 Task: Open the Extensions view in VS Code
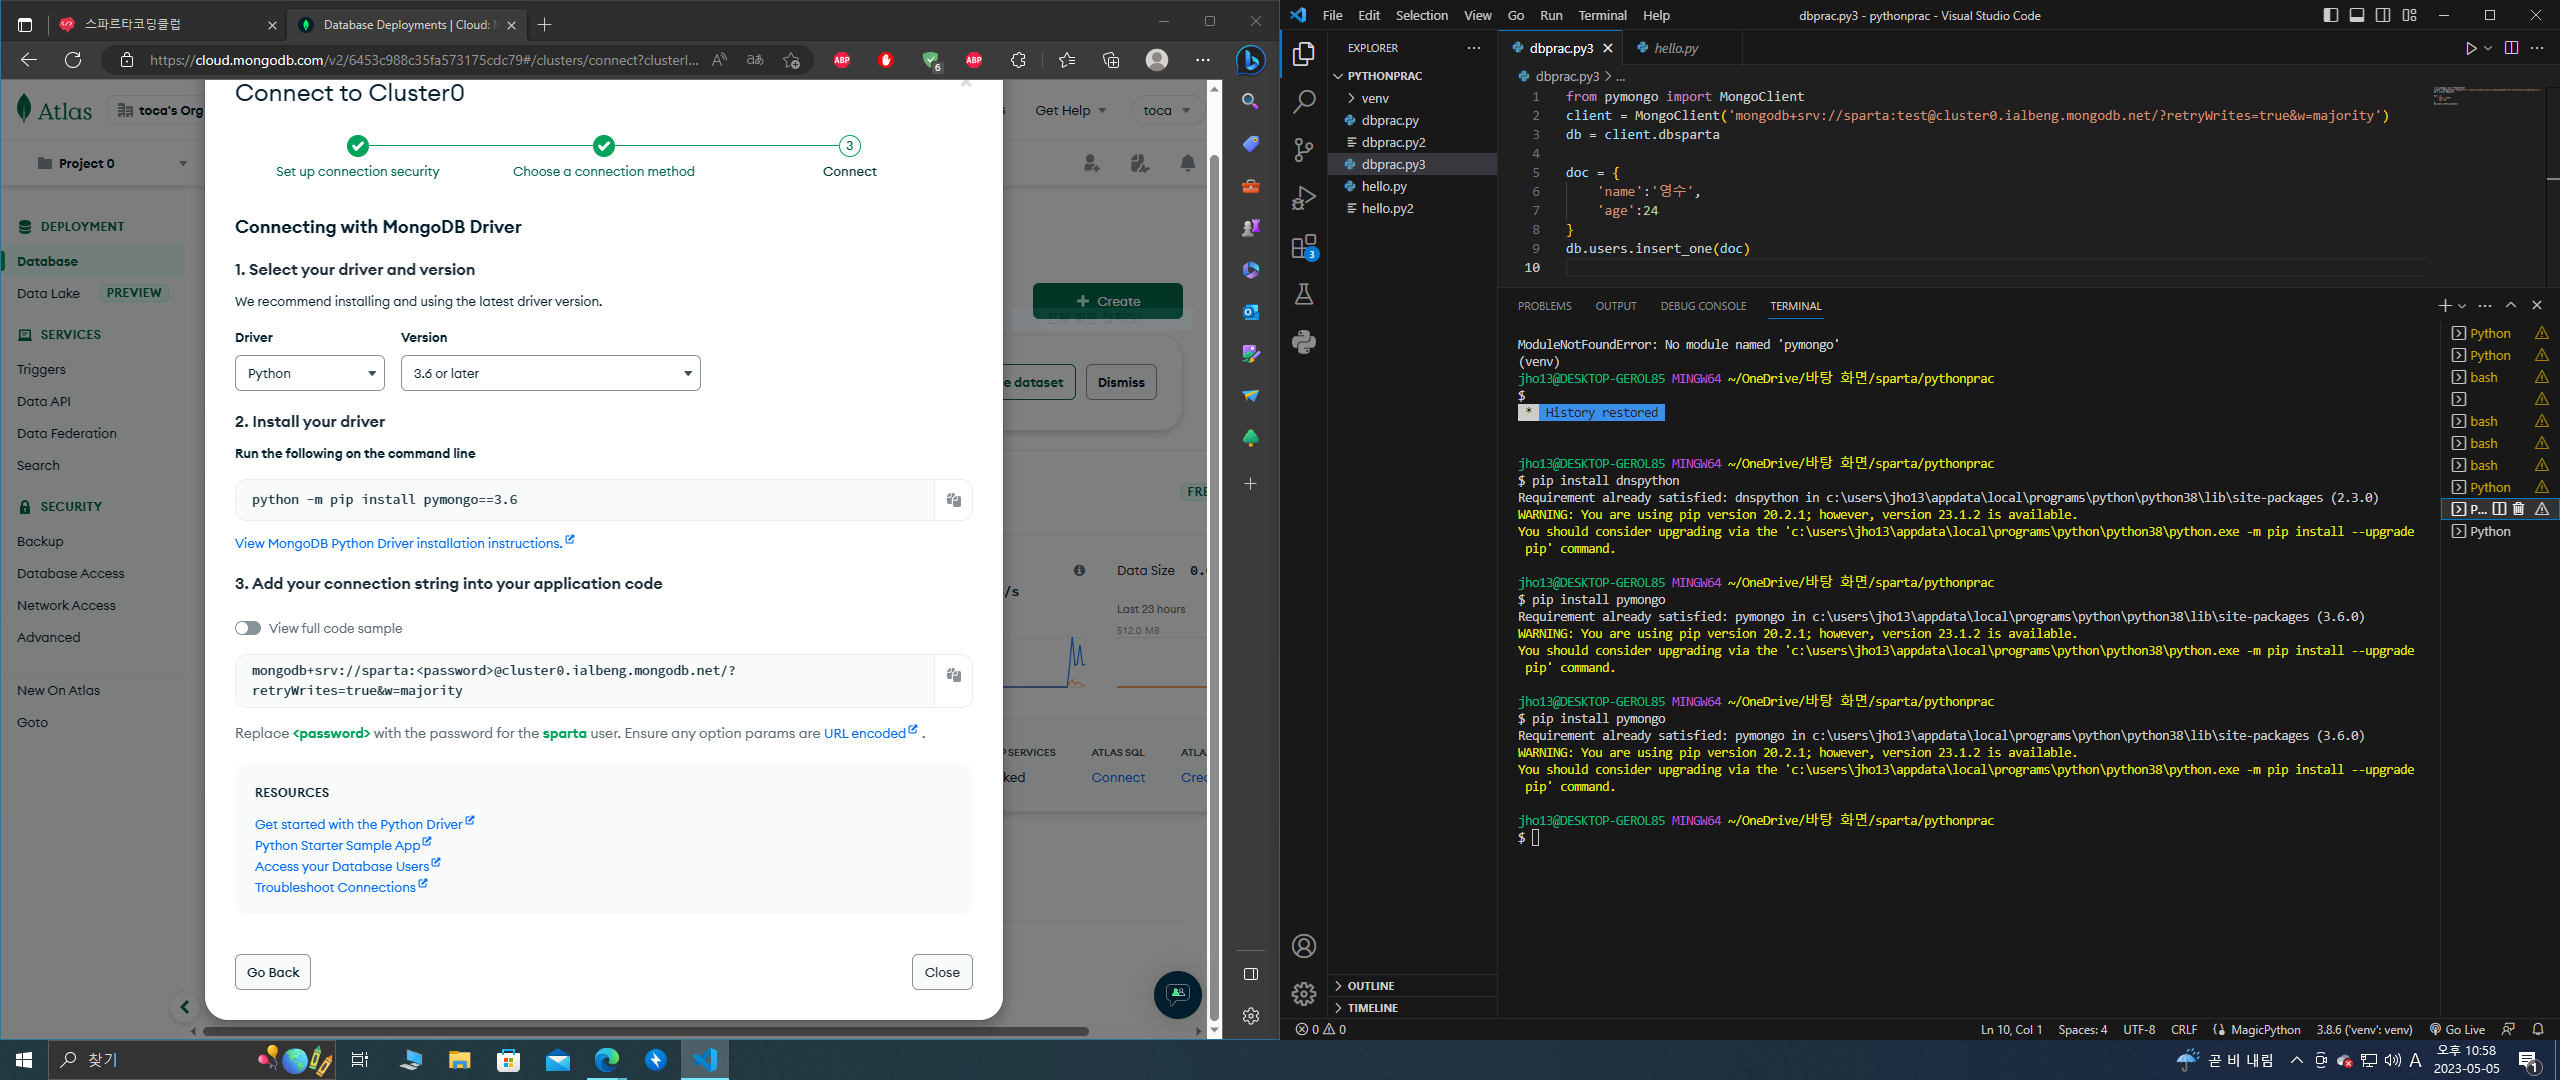click(1304, 246)
